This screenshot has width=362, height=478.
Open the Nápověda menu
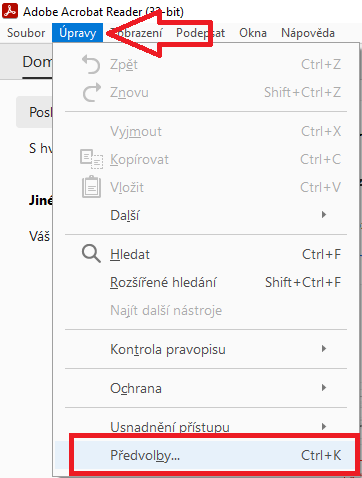point(308,33)
